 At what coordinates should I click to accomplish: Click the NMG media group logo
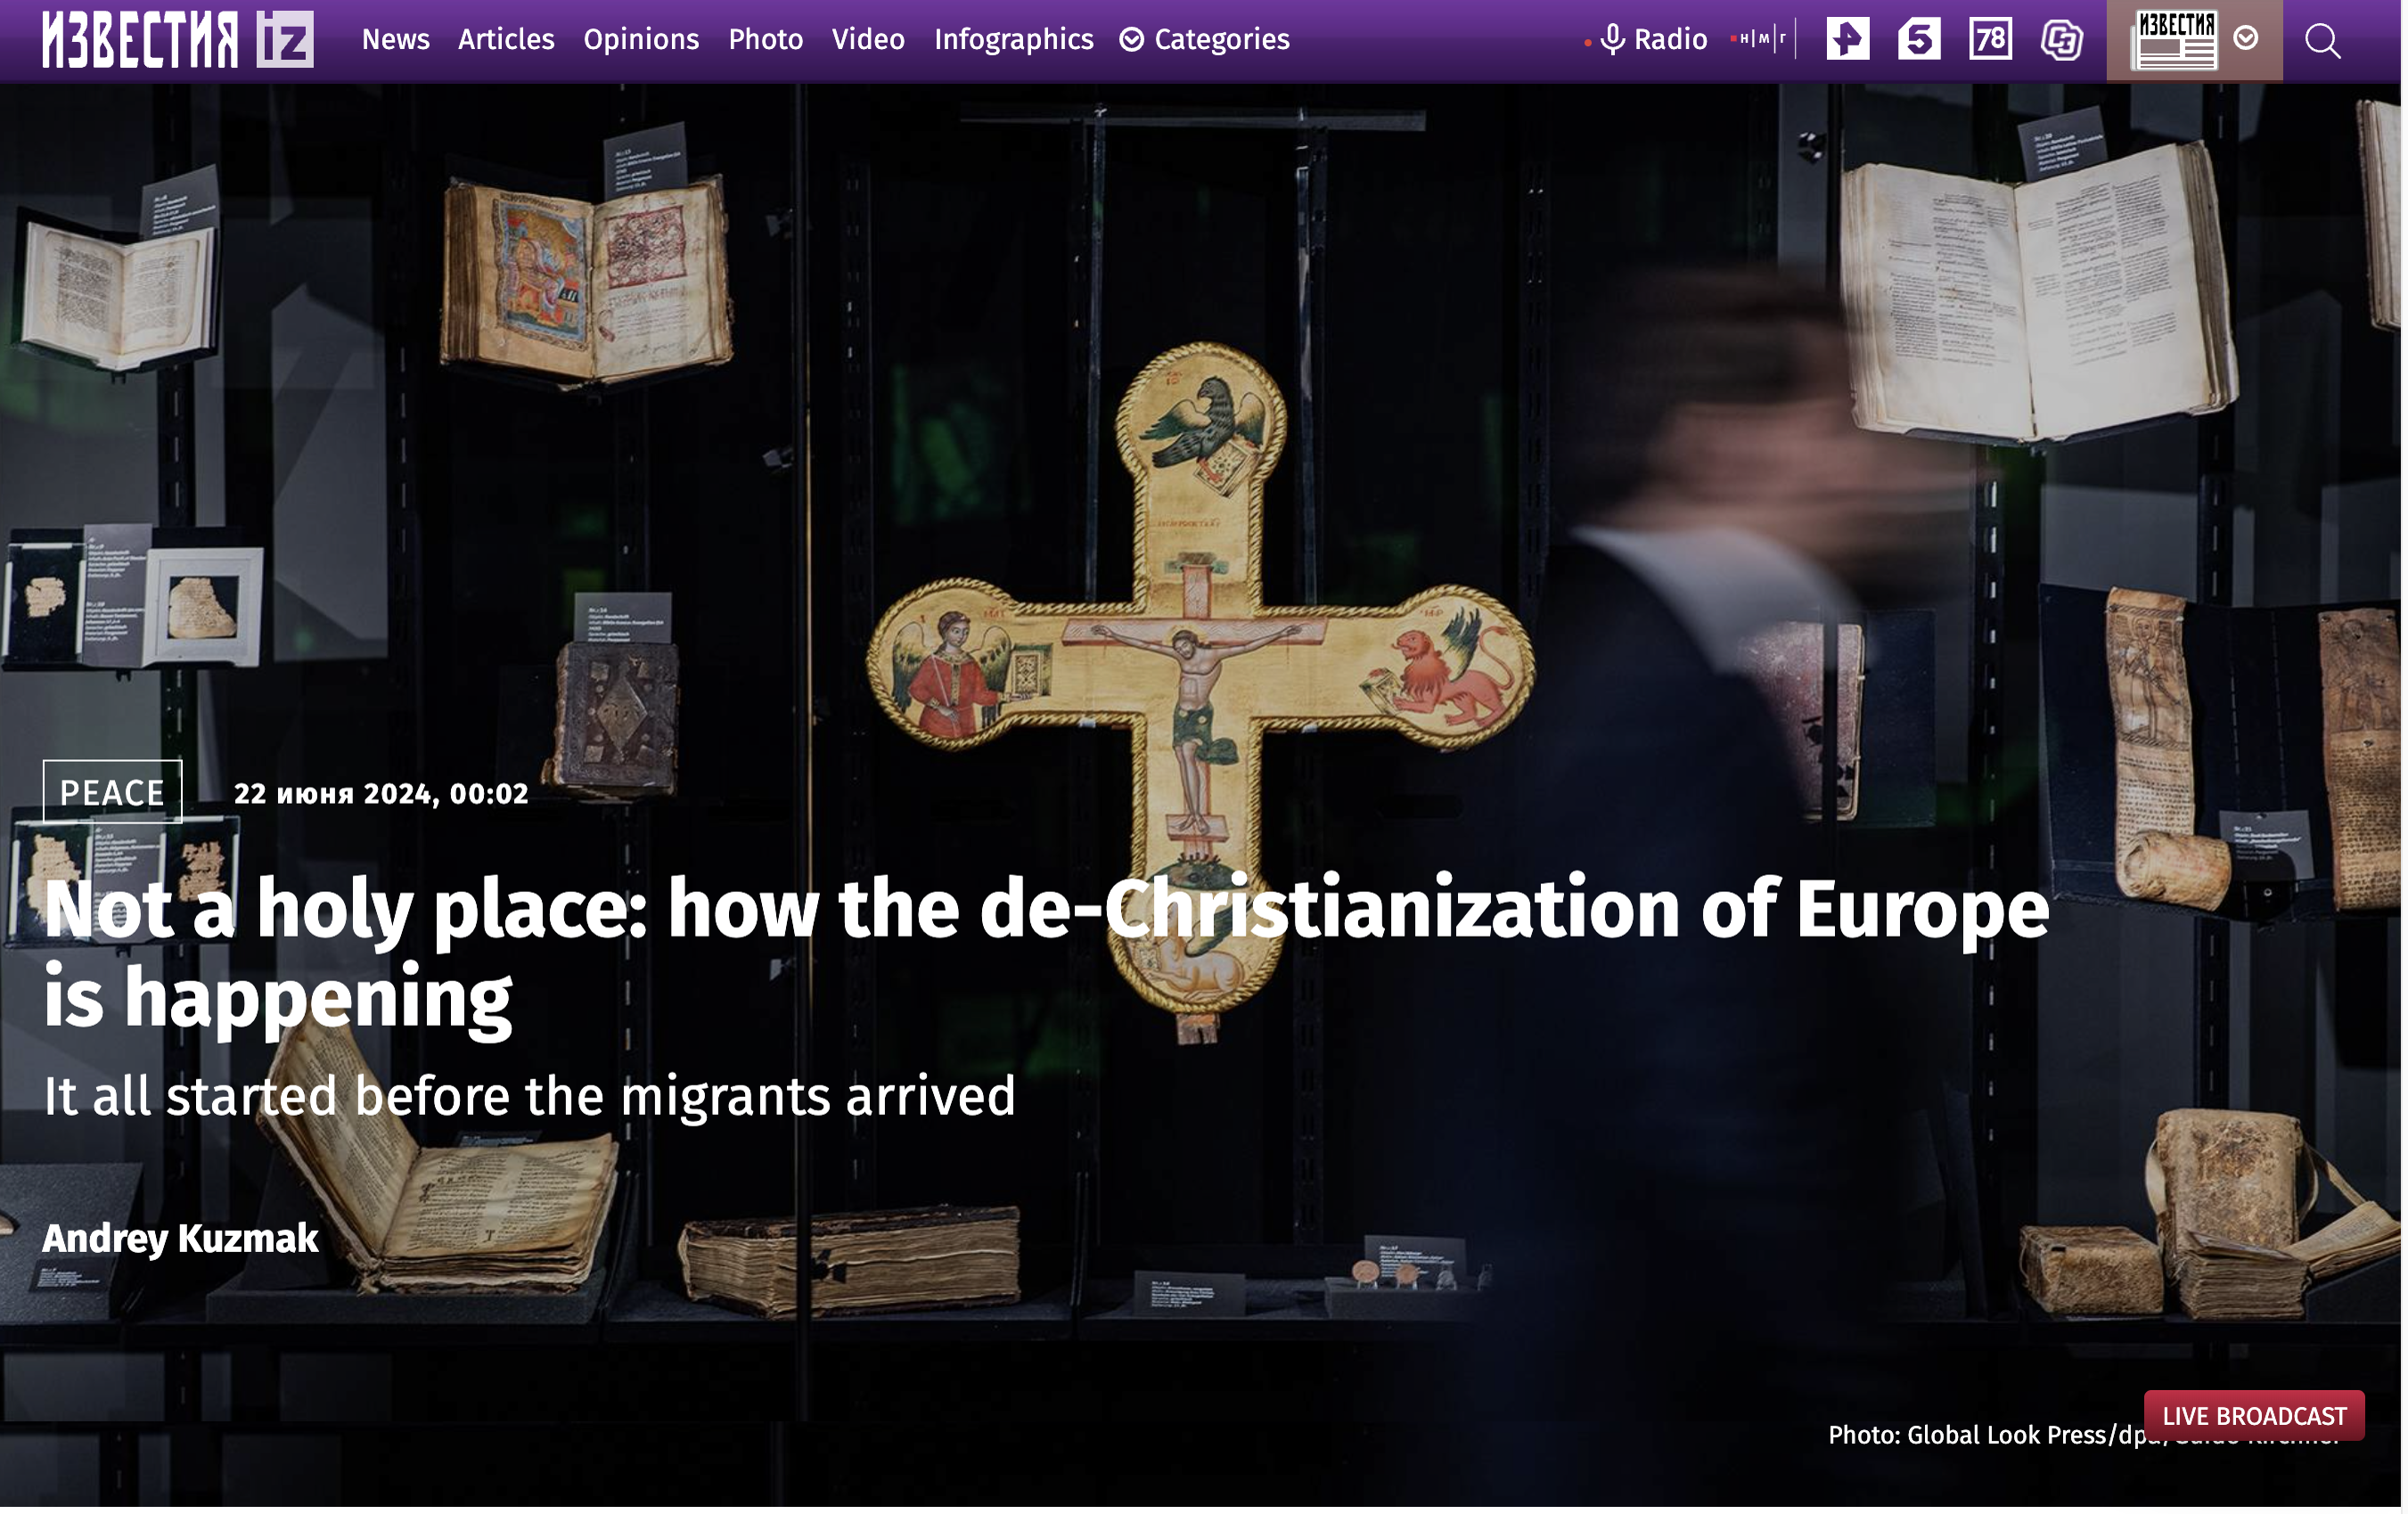tap(1760, 40)
